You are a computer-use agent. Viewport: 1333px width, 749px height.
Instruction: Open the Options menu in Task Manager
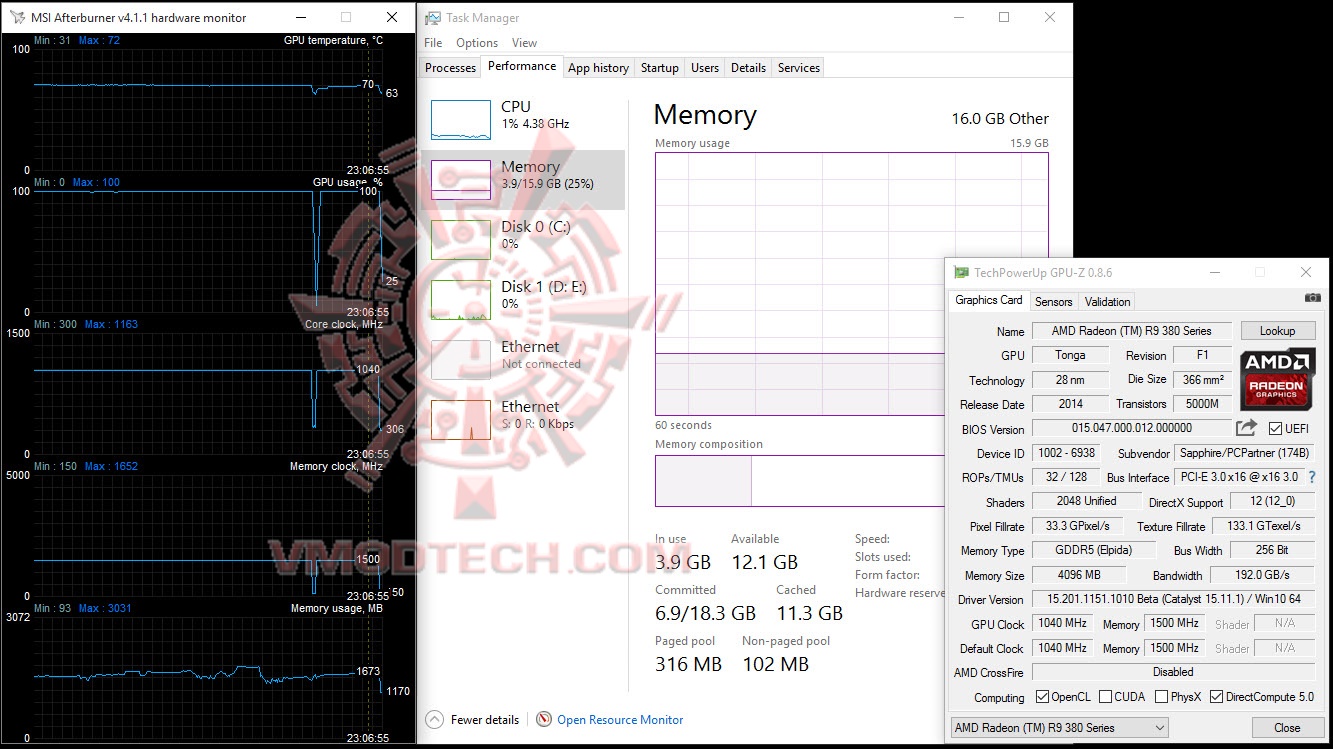[x=477, y=42]
